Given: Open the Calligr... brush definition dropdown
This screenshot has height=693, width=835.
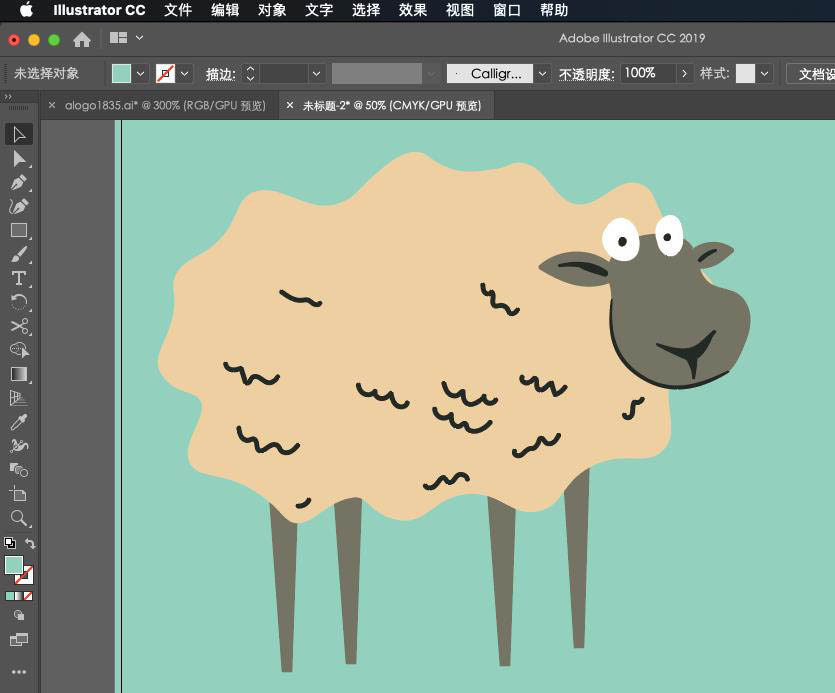Looking at the screenshot, I should (x=542, y=74).
